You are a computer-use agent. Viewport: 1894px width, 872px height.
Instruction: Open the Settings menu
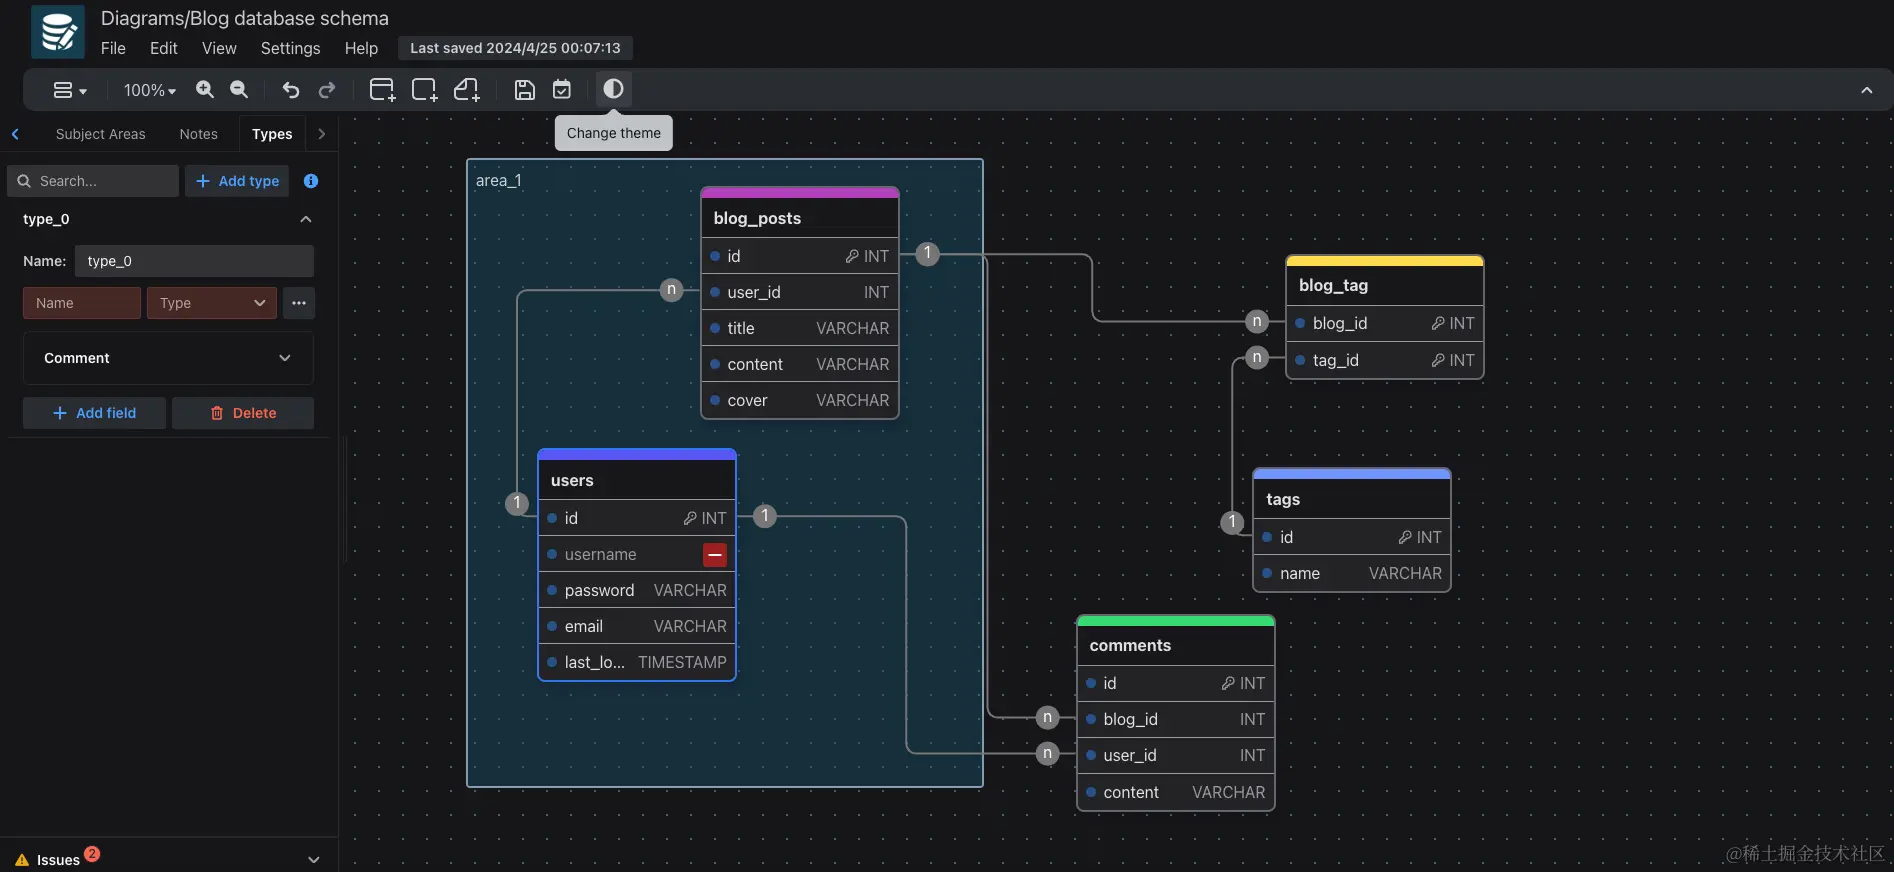point(290,48)
